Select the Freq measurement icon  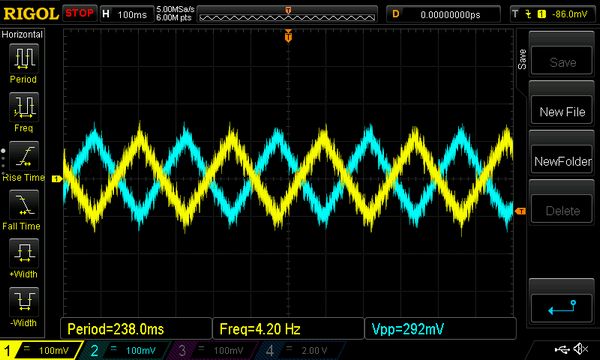[x=24, y=107]
